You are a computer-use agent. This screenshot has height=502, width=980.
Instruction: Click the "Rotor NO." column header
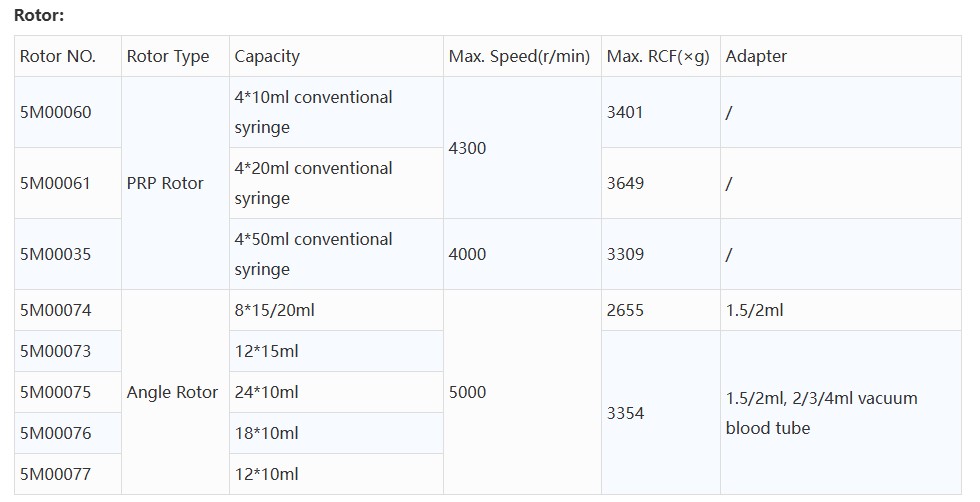tap(58, 57)
